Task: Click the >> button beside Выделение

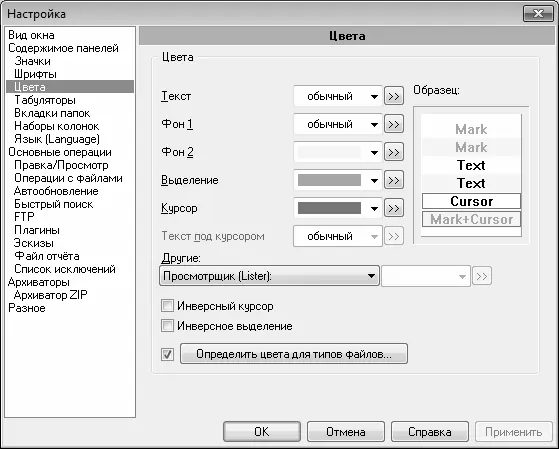Action: 394,180
